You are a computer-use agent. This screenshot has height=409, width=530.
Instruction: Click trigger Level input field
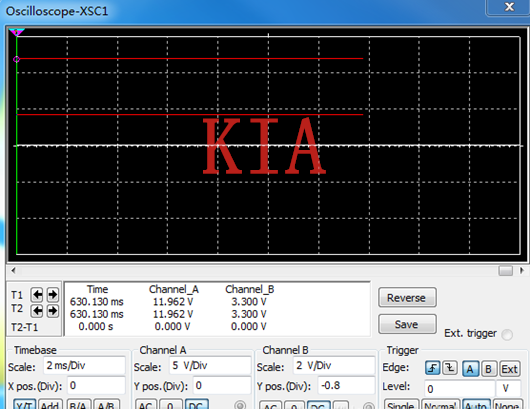[459, 388]
